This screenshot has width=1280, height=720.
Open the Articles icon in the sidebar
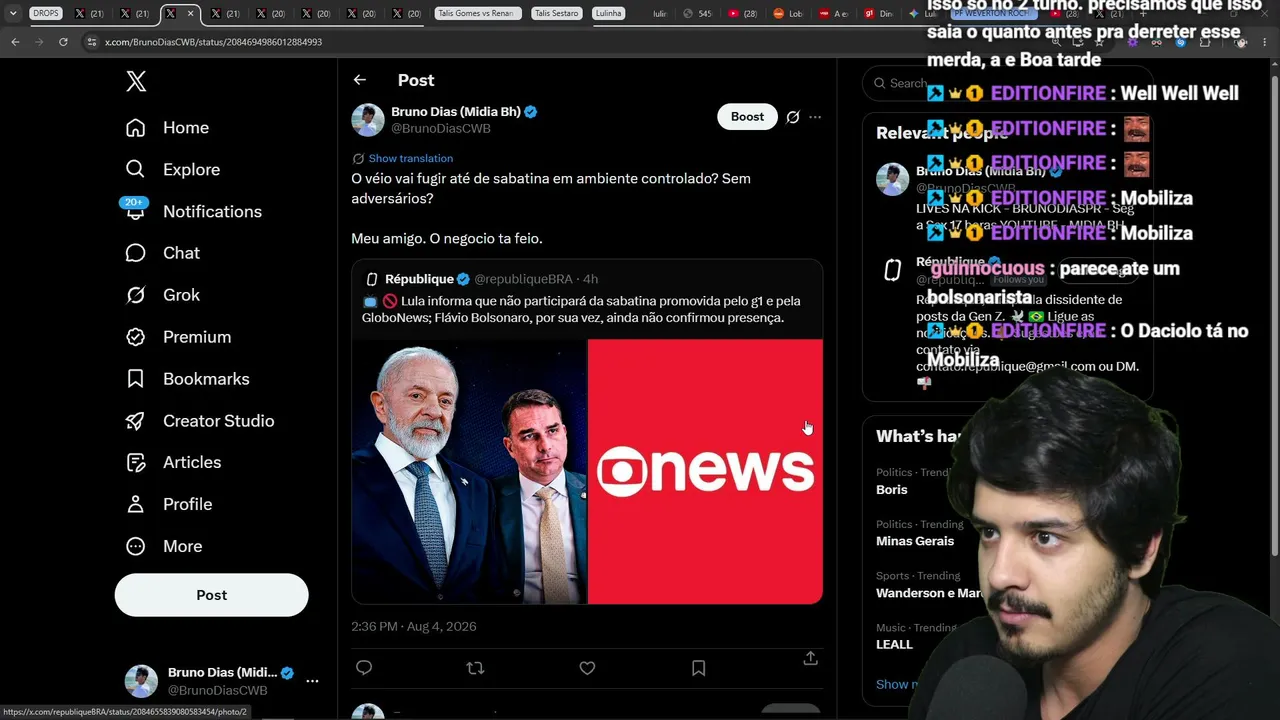[x=136, y=462]
